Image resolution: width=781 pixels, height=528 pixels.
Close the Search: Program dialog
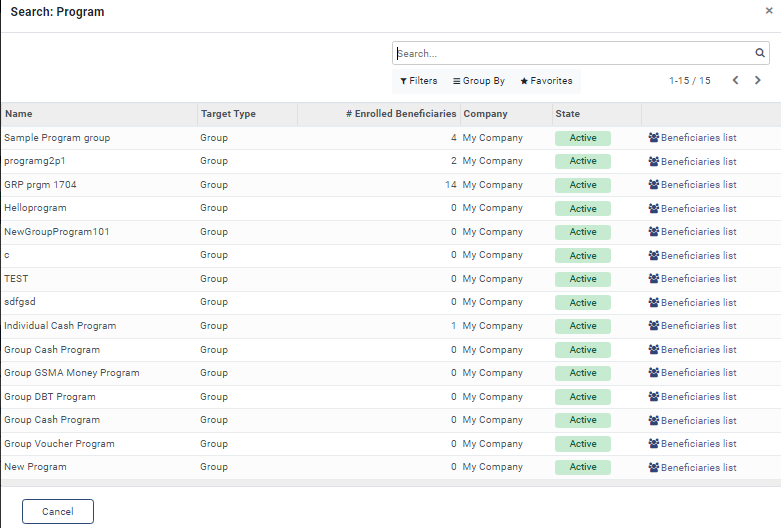click(768, 11)
